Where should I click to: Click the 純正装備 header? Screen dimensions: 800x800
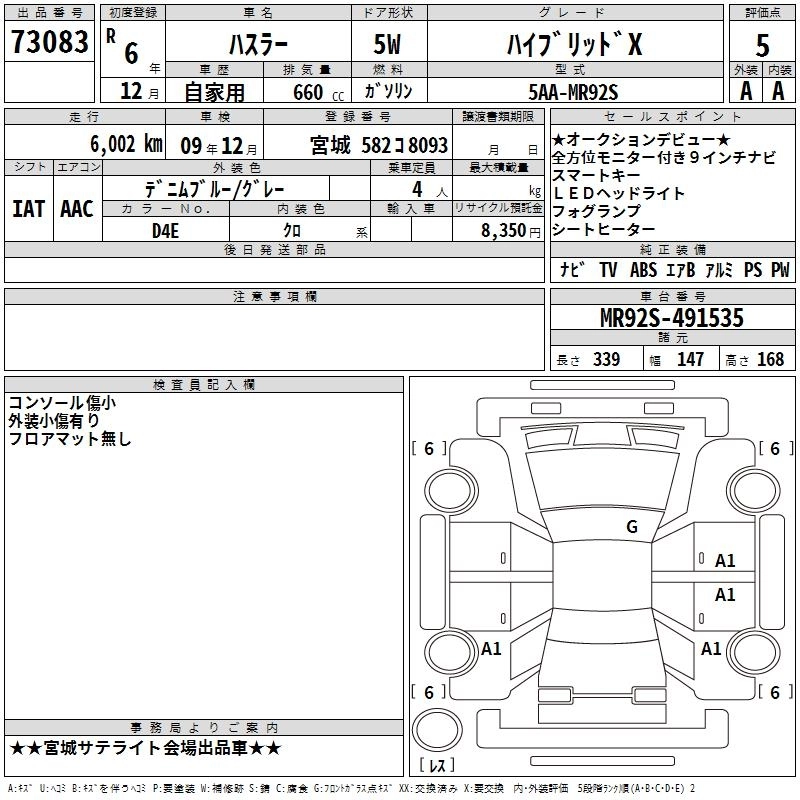[x=672, y=249]
